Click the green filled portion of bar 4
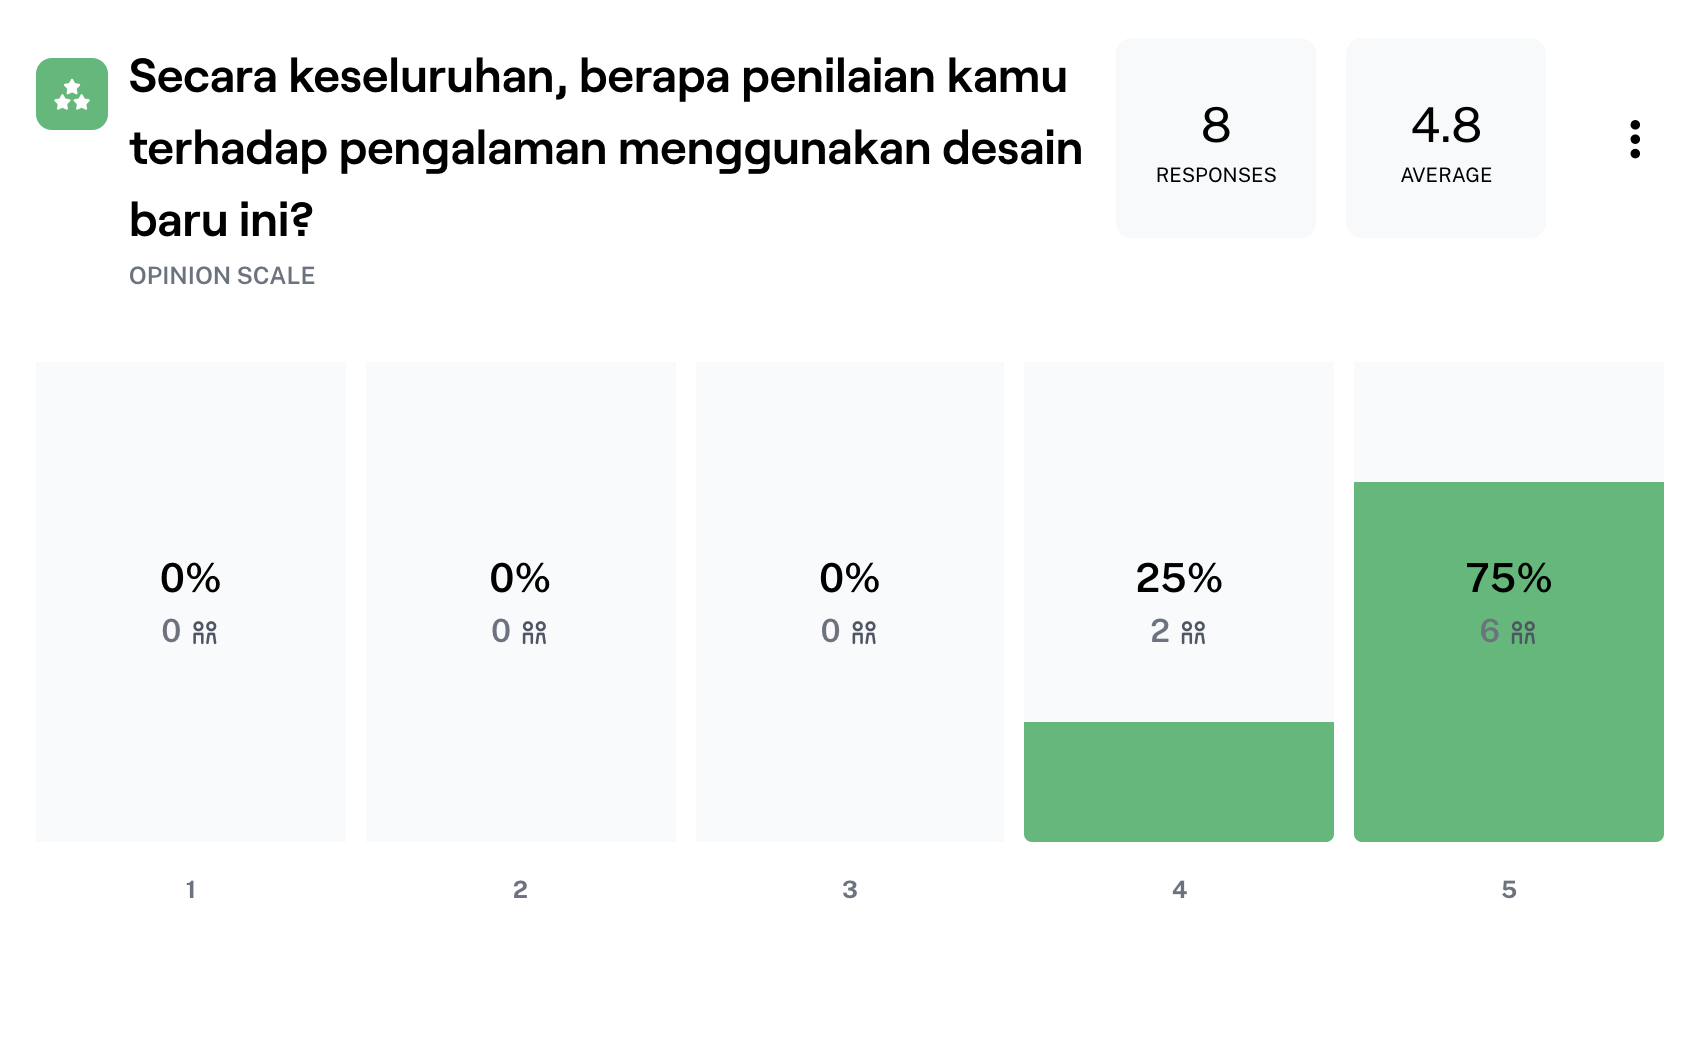The width and height of the screenshot is (1708, 1048). pos(1179,782)
